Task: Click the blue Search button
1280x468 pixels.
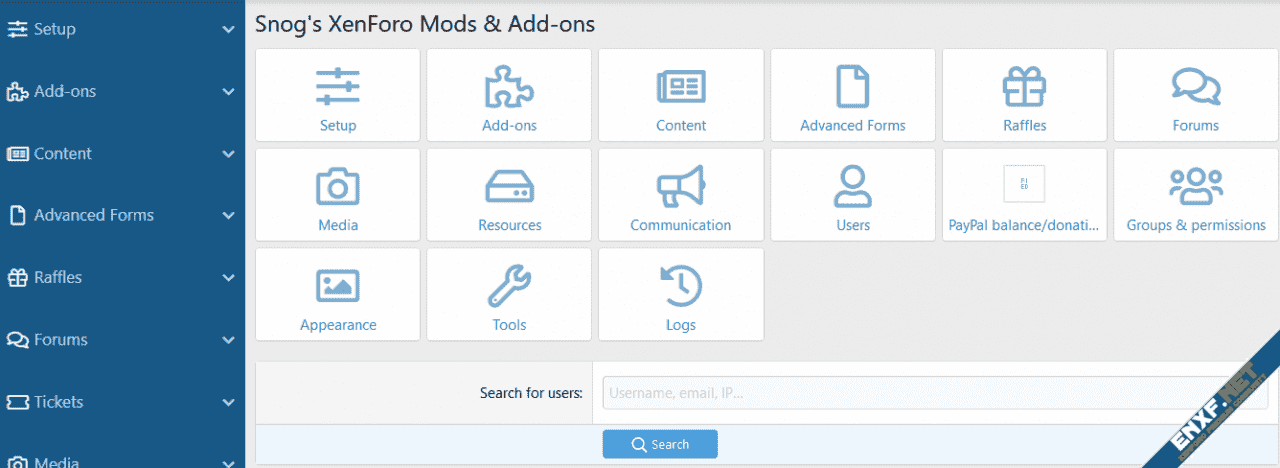Action: coord(660,444)
